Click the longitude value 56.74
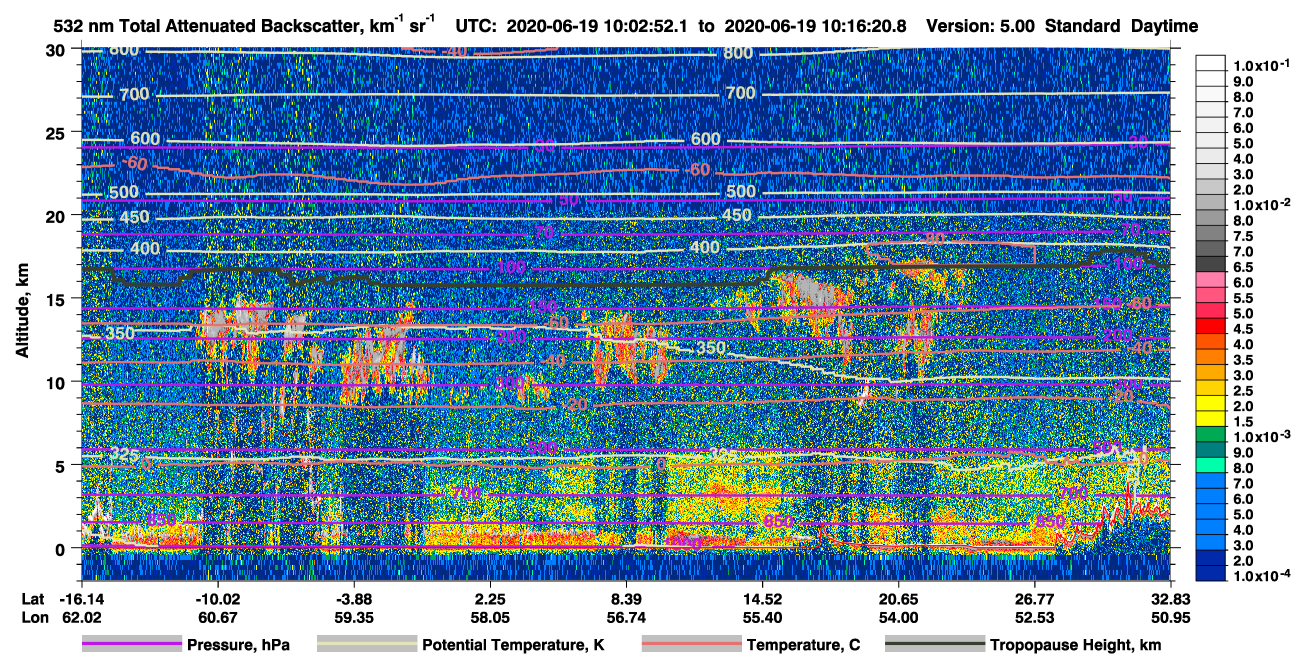The height and width of the screenshot is (667, 1300). (x=626, y=618)
